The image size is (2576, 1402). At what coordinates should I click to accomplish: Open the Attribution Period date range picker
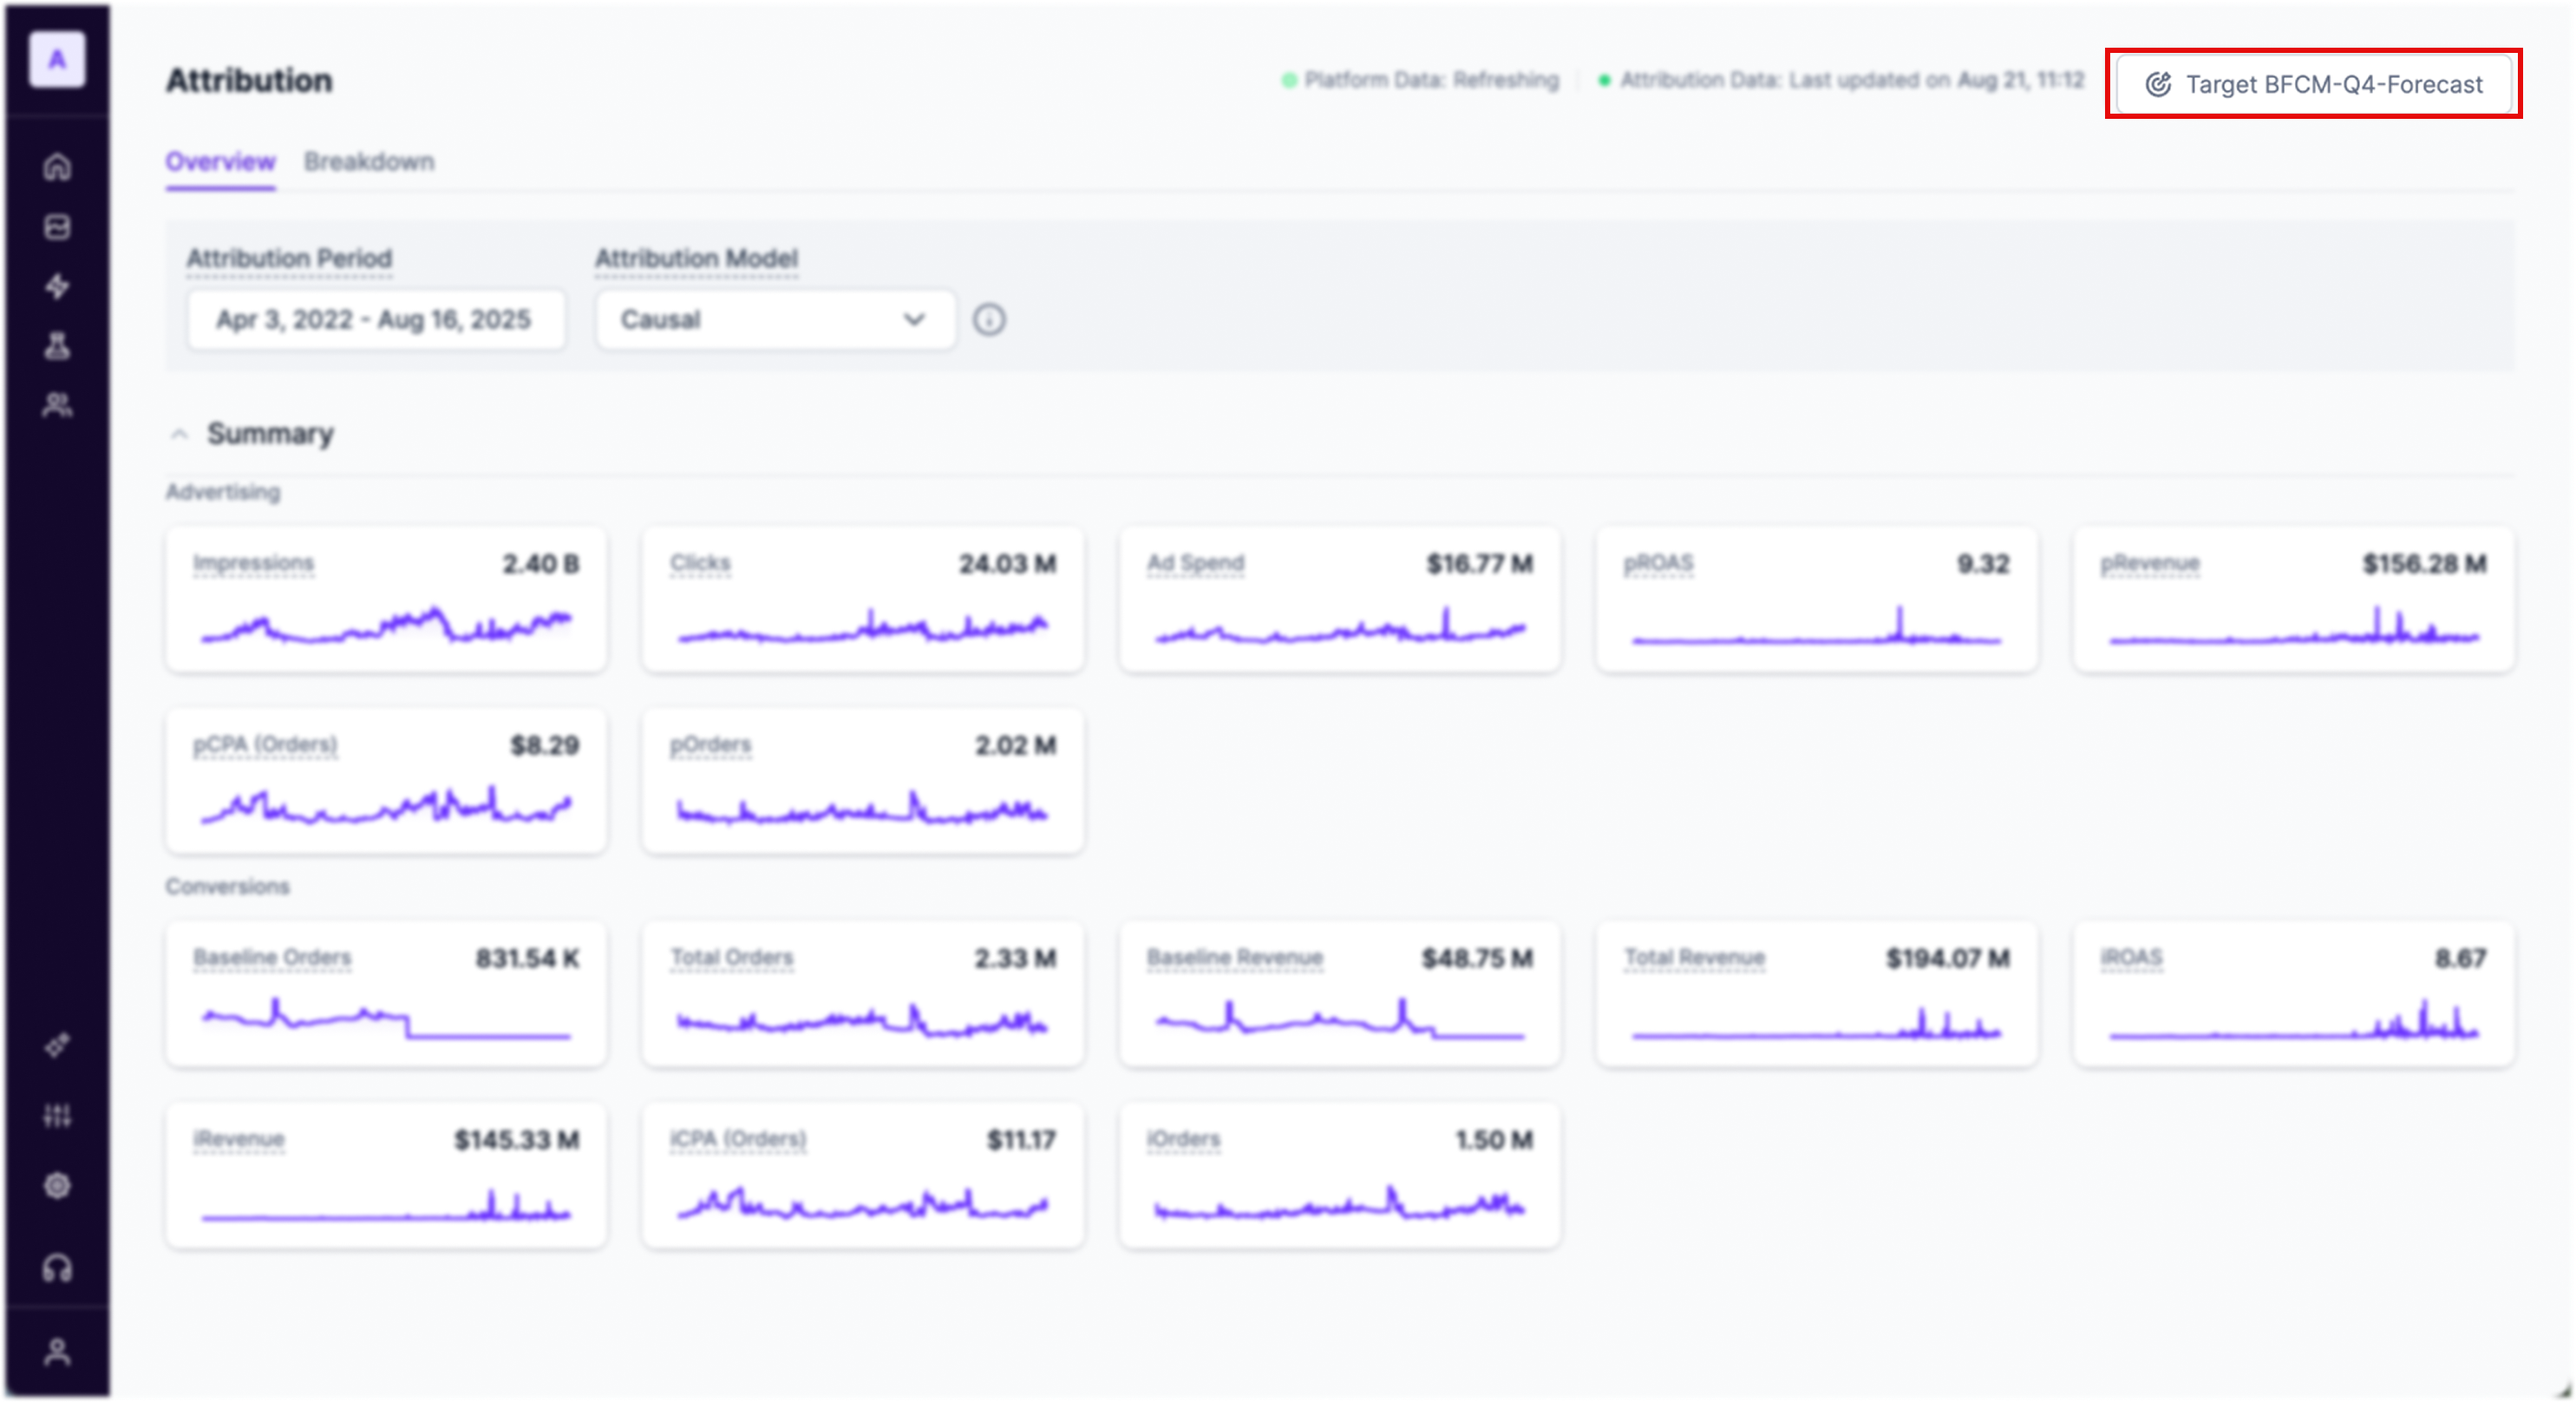(375, 320)
